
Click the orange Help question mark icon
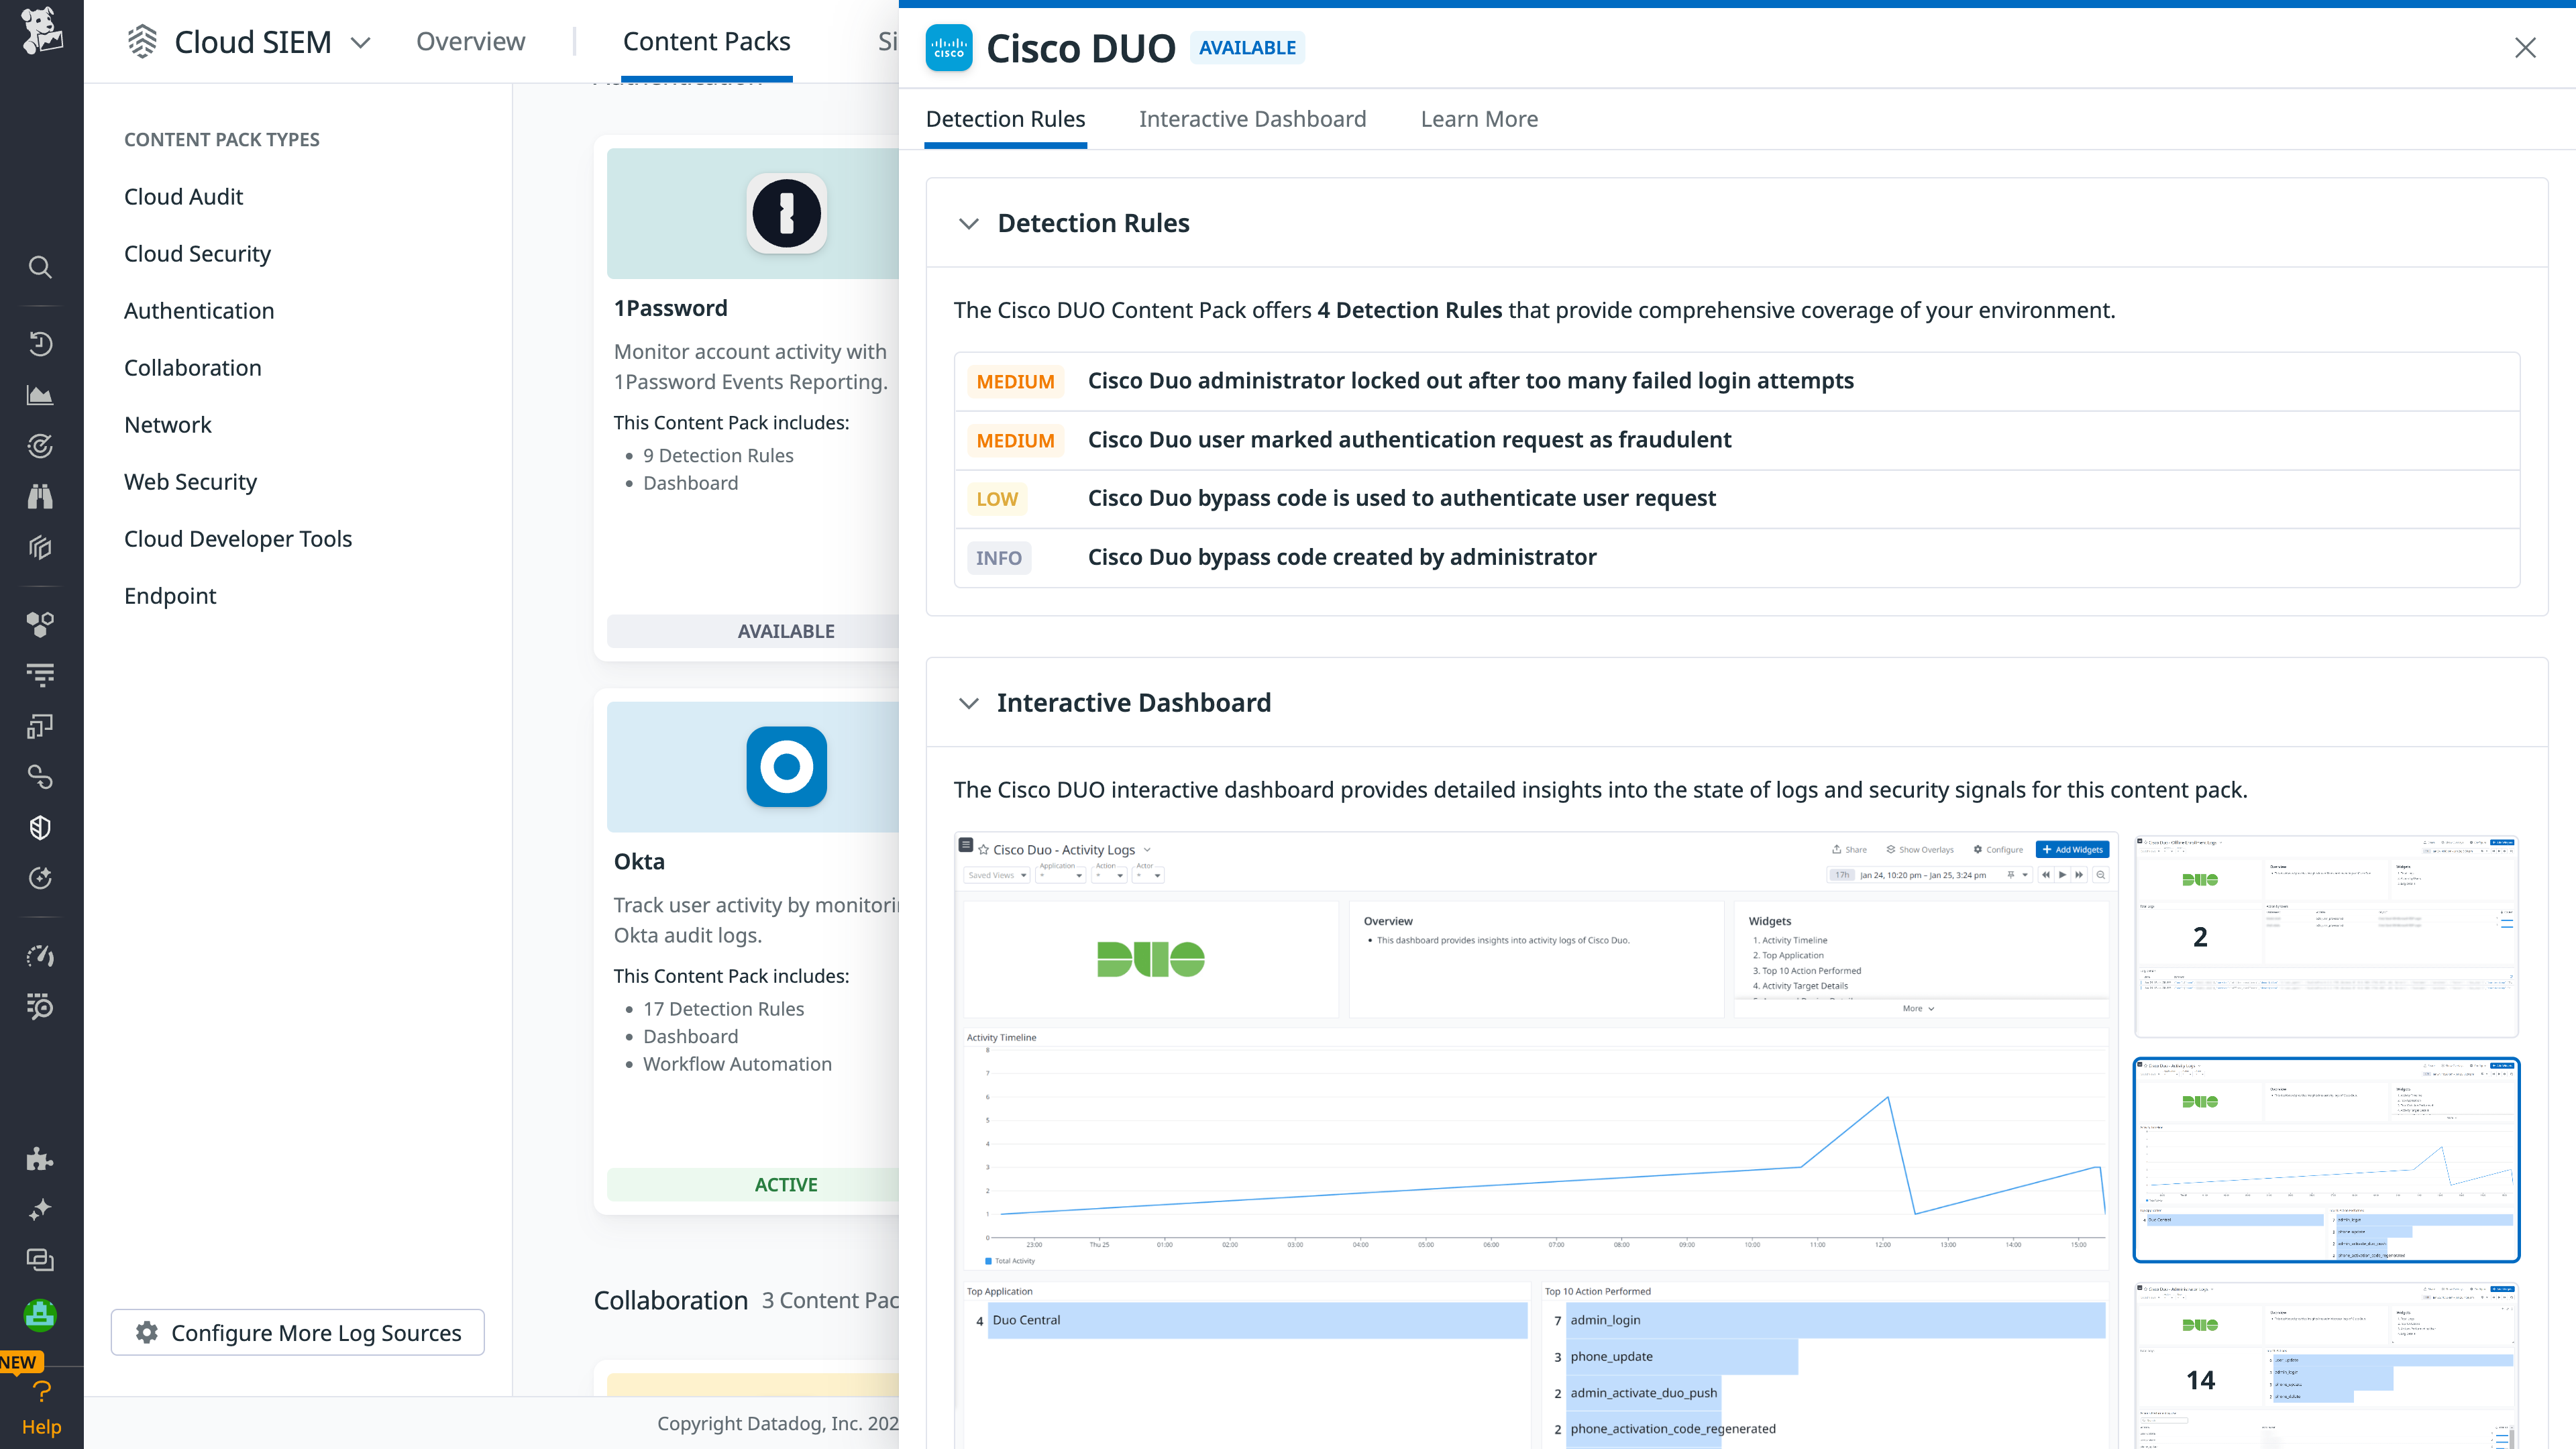click(41, 1391)
